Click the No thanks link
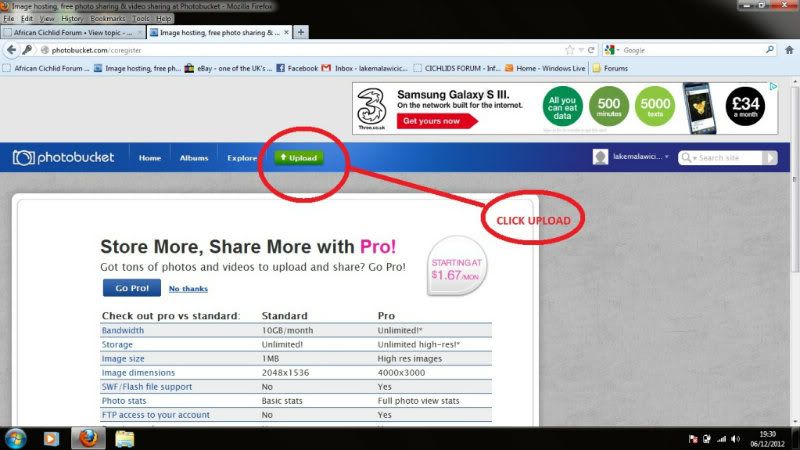800x450 pixels. (x=188, y=289)
